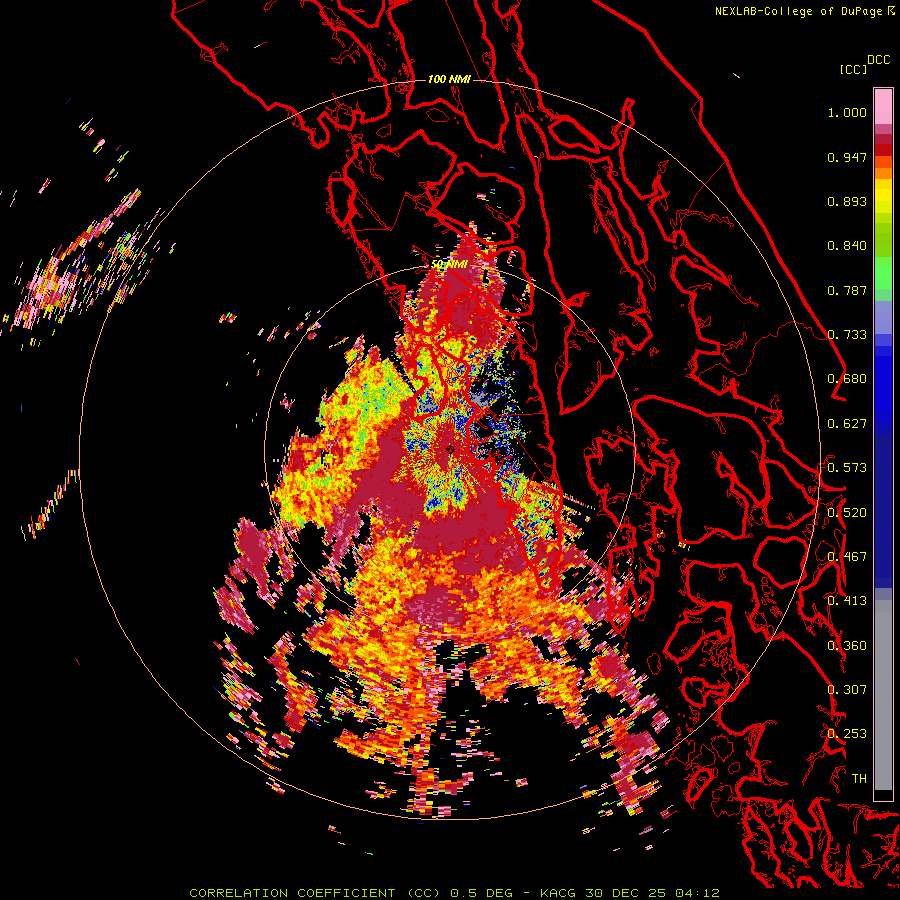Click the 1.000 scale value
Viewport: 900px width, 900px height.
pyautogui.click(x=847, y=112)
